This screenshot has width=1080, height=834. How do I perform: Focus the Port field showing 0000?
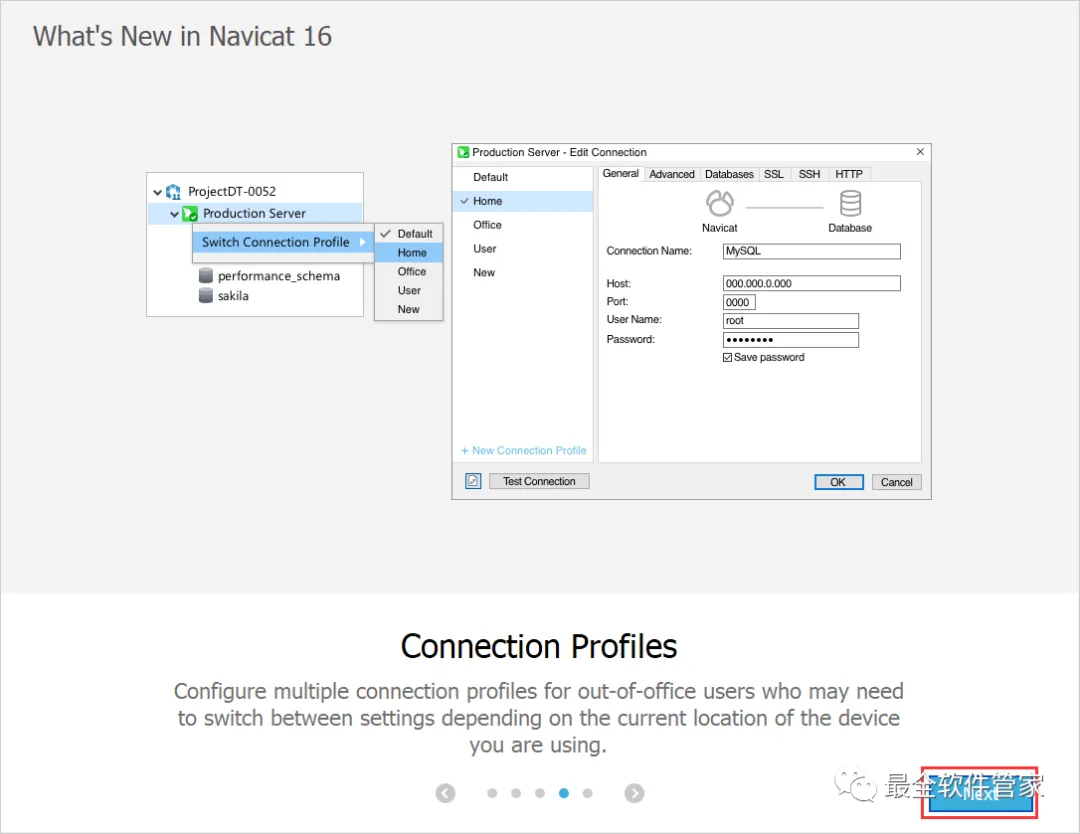tap(739, 302)
